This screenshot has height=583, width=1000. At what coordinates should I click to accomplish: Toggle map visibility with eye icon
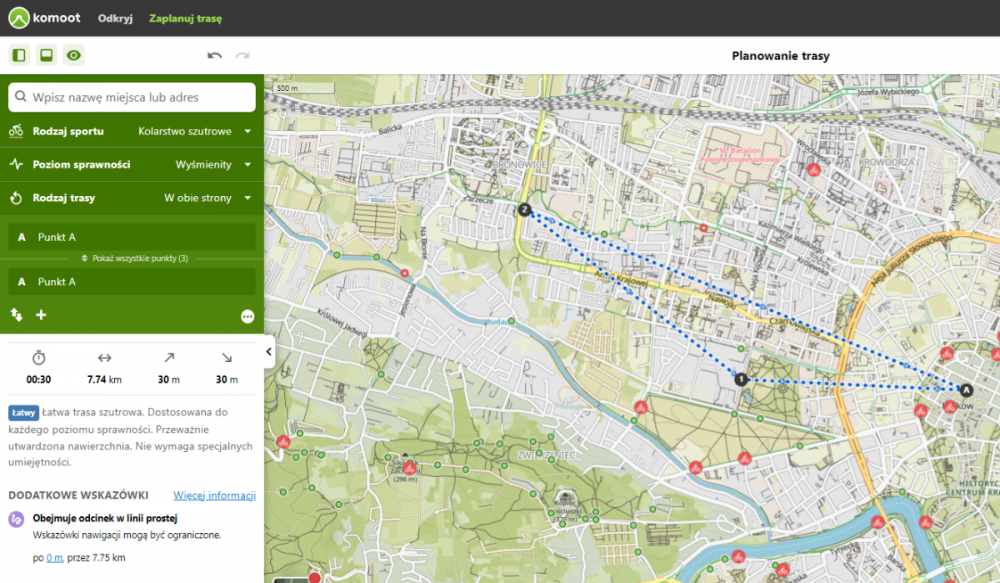tap(74, 55)
